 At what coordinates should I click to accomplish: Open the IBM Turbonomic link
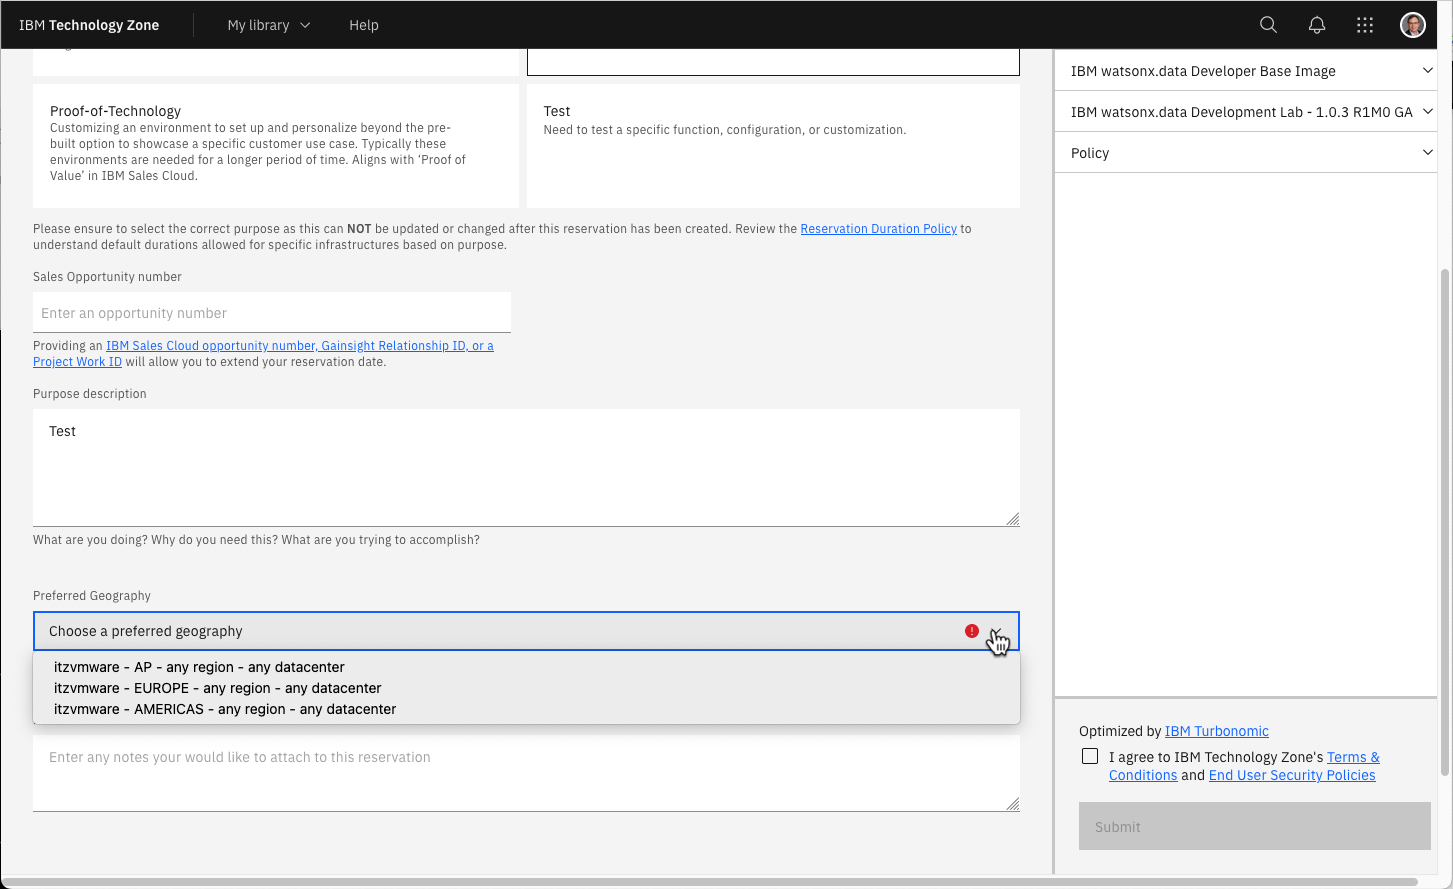[1217, 731]
